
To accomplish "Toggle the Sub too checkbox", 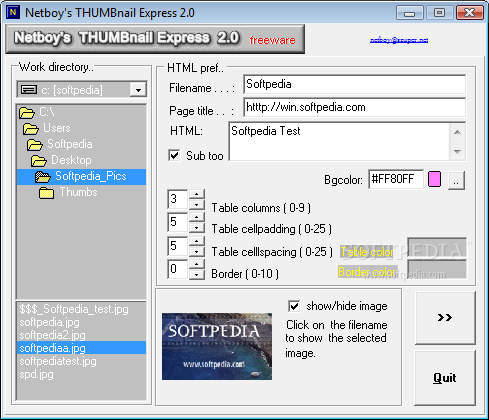I will pyautogui.click(x=174, y=155).
